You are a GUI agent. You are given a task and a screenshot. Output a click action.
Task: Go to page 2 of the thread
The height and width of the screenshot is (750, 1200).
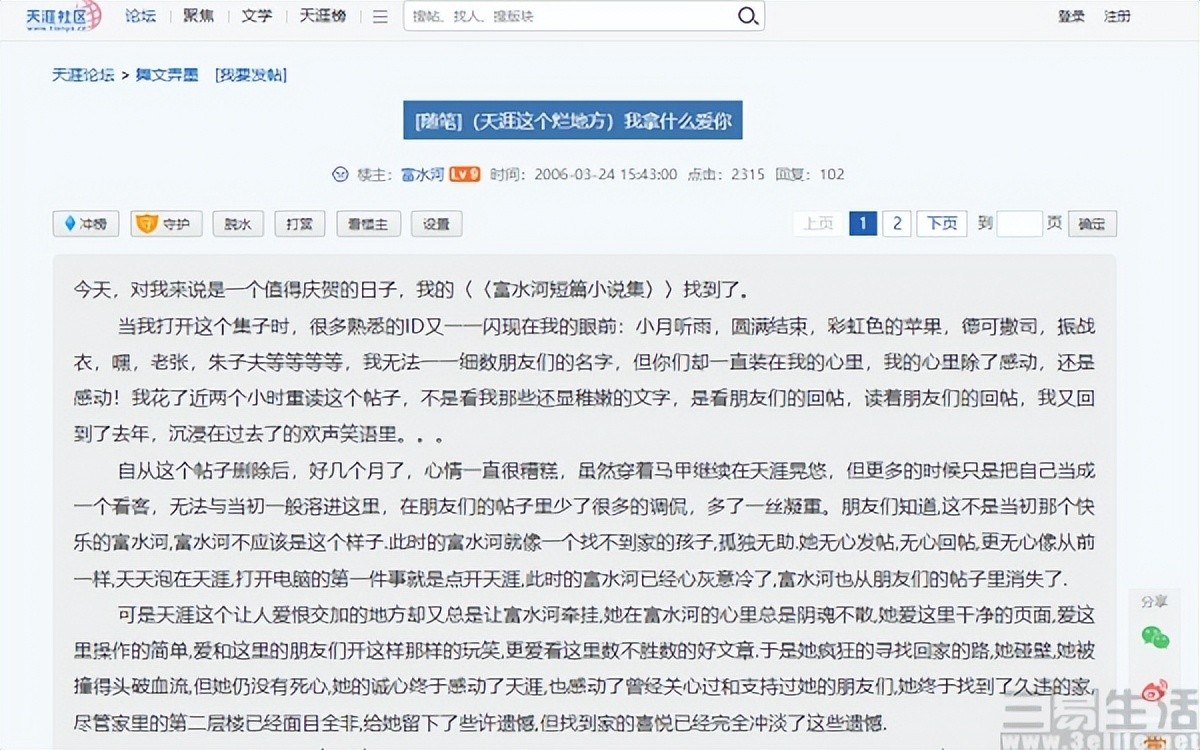896,224
